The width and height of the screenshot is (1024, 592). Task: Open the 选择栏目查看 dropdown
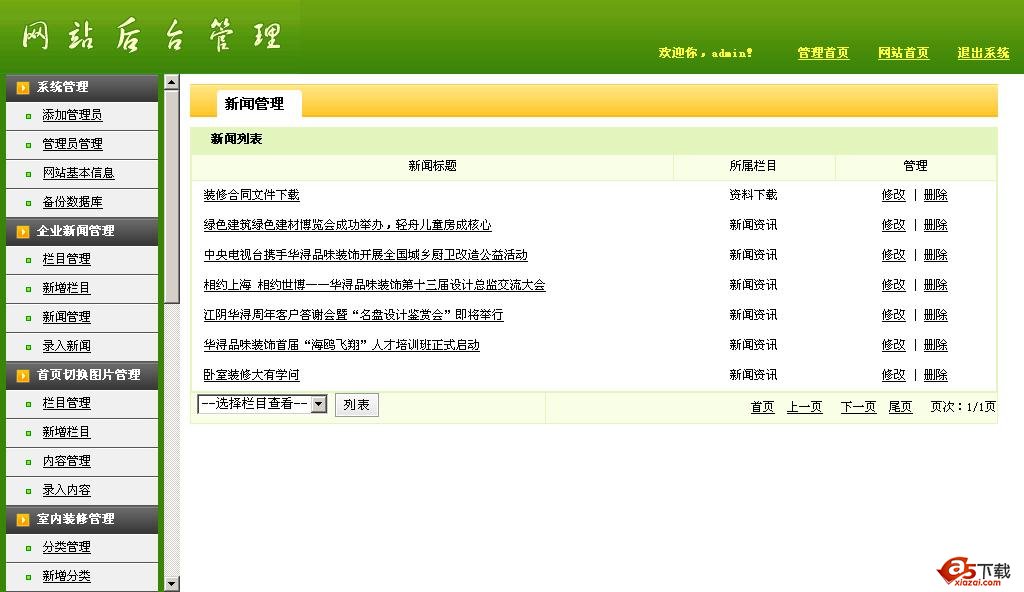coord(262,404)
